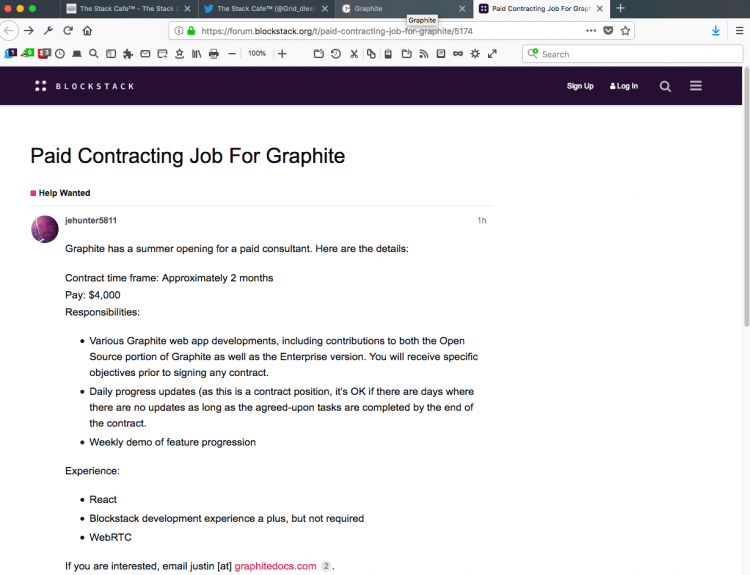Zoom out with the minus icon
This screenshot has height=575, width=750.
[x=232, y=54]
